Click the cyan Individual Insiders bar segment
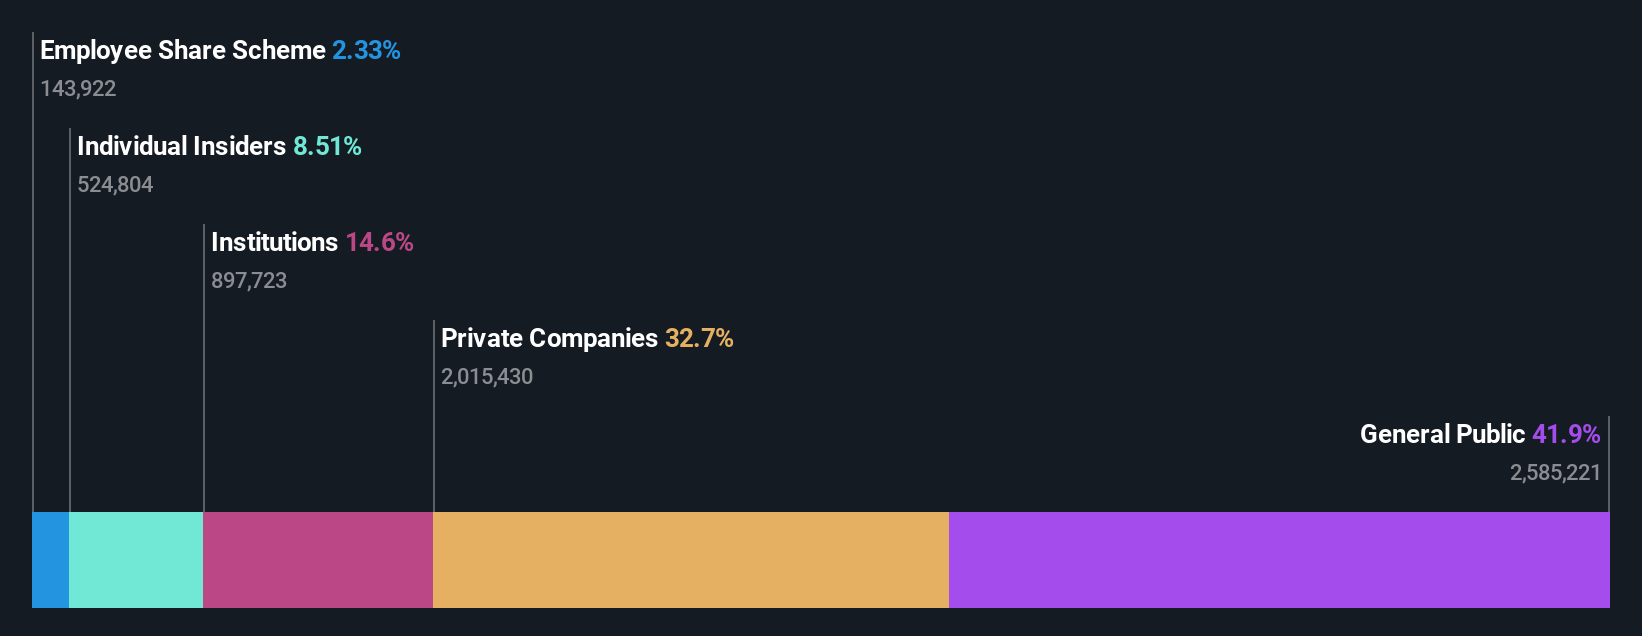 pyautogui.click(x=136, y=560)
